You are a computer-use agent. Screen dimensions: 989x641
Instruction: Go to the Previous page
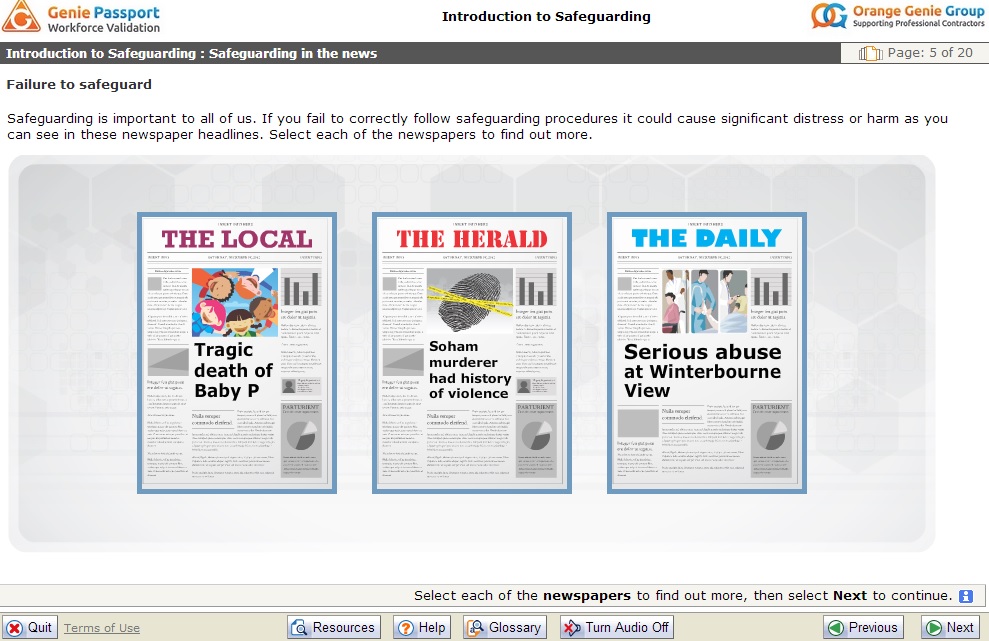[x=863, y=627]
